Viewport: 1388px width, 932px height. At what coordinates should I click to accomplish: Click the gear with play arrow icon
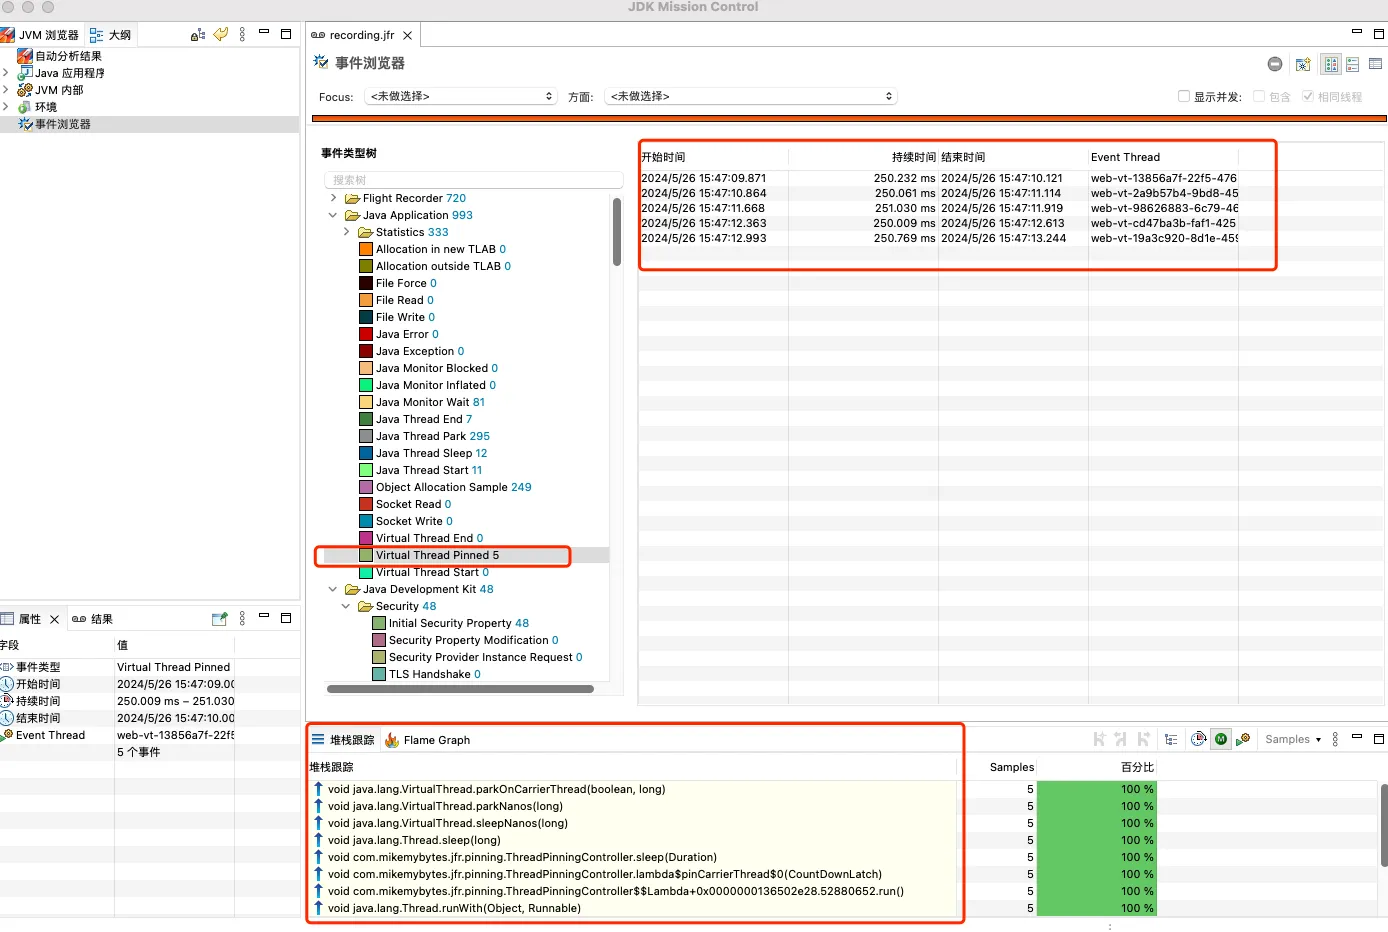coord(1243,740)
